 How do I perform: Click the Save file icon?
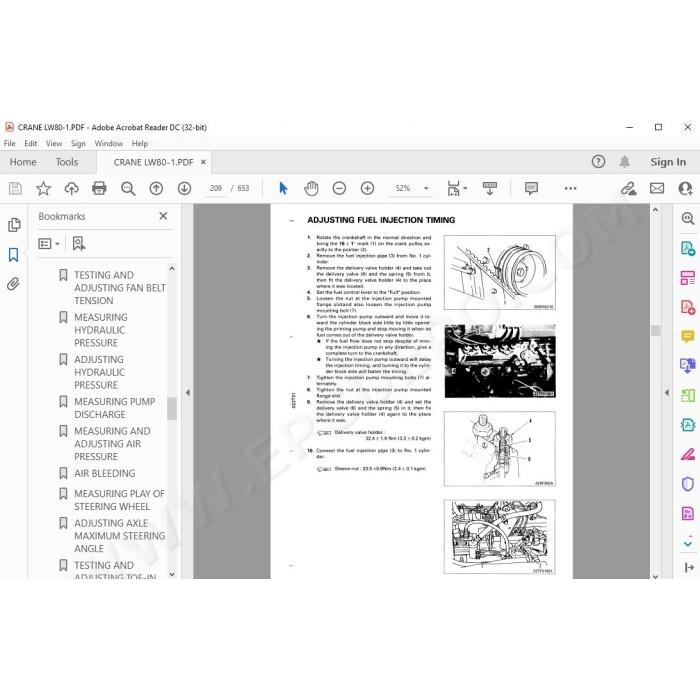click(x=15, y=188)
